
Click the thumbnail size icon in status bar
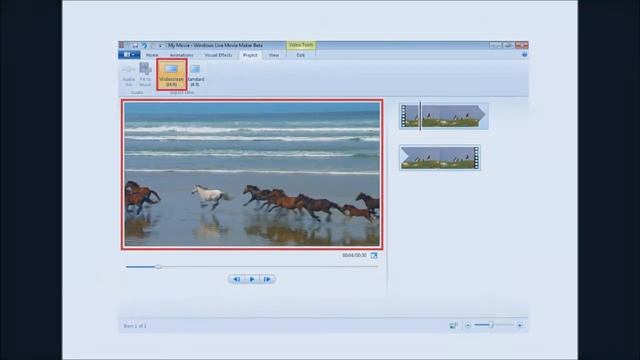click(x=453, y=325)
